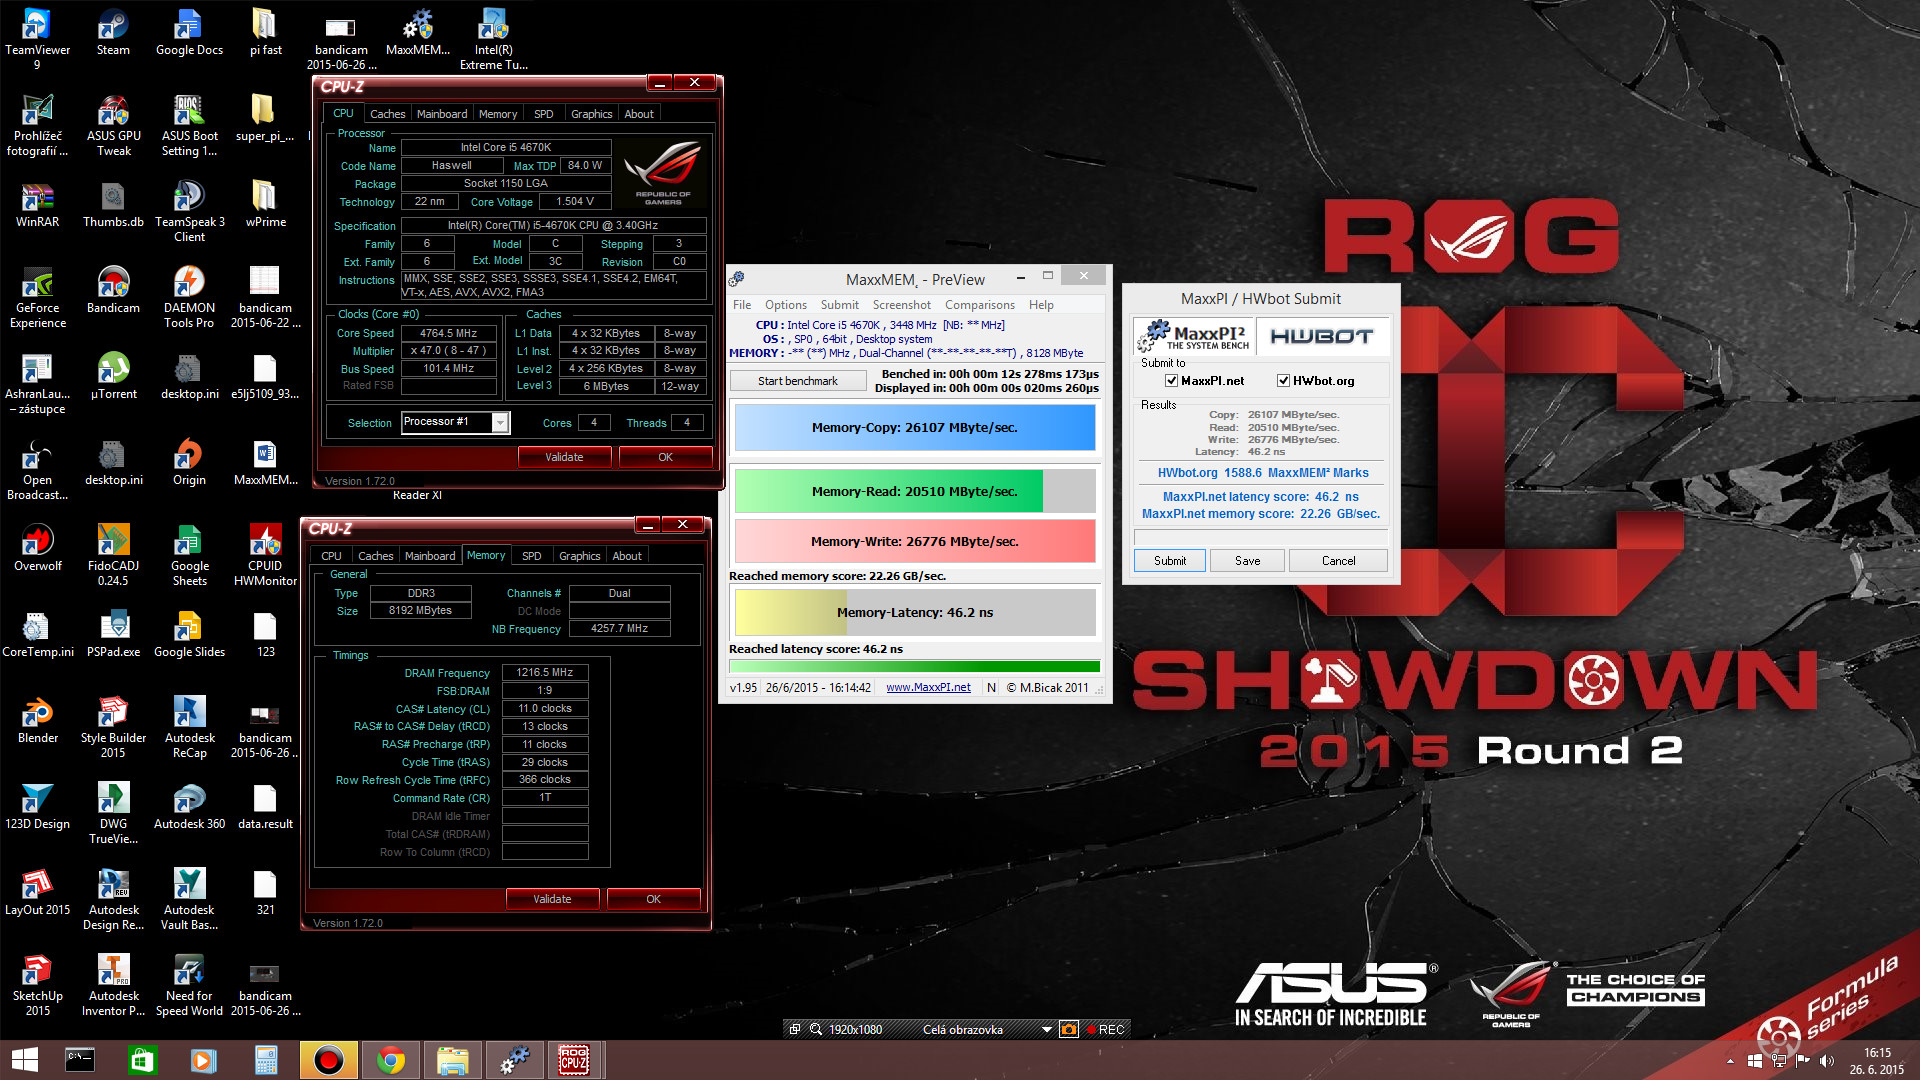Click the Memory-Copy 26107 MByte/sec result bar
This screenshot has width=1920, height=1080.
tap(915, 428)
